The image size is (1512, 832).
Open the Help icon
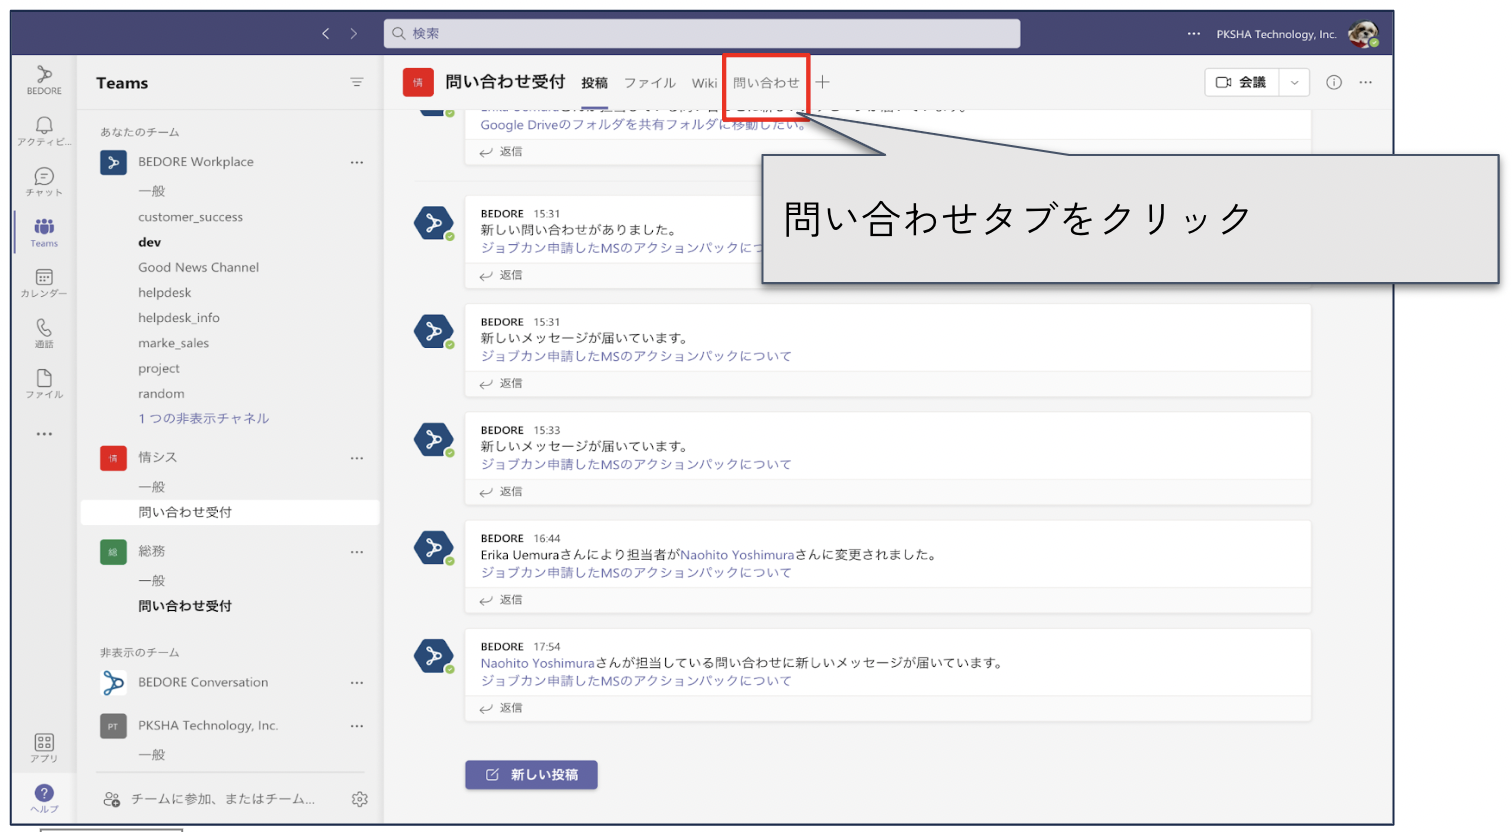[x=44, y=798]
